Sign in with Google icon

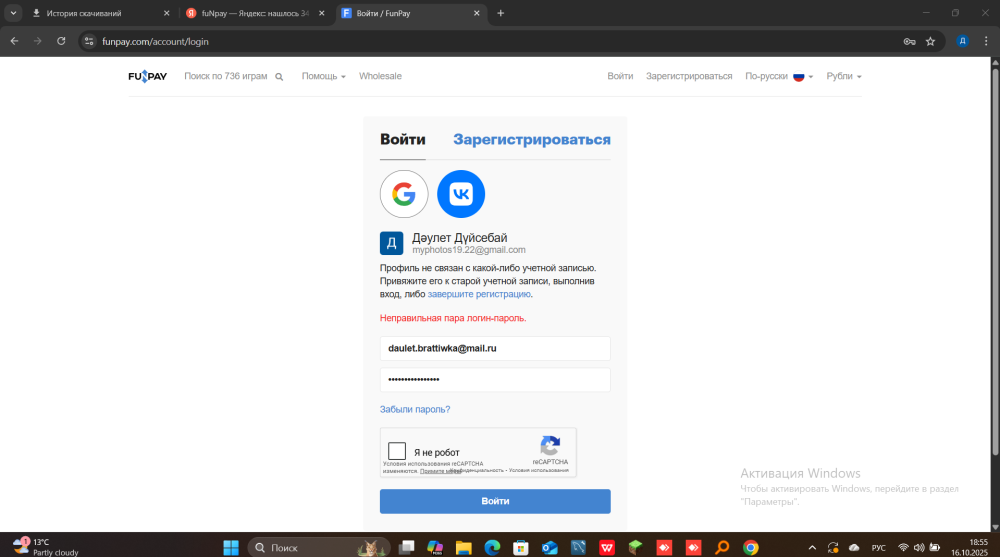point(404,194)
